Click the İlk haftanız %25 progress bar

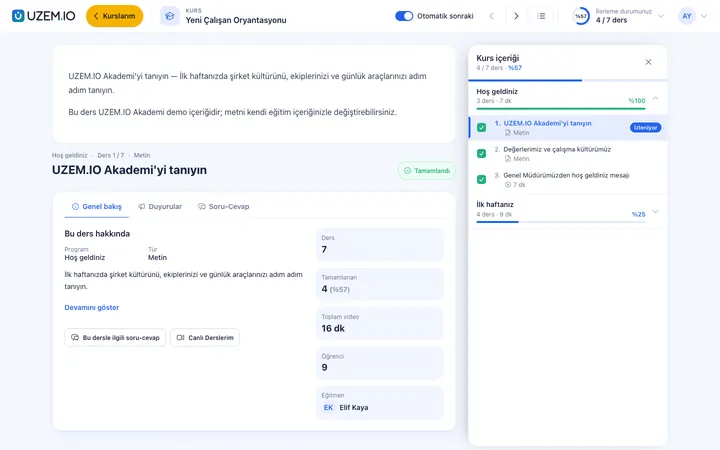click(x=561, y=222)
